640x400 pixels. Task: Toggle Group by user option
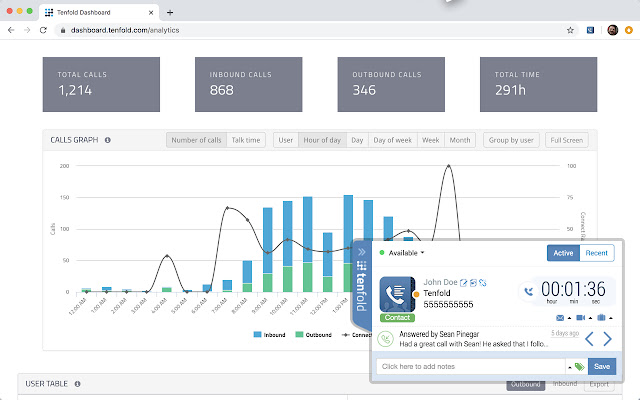click(x=510, y=141)
